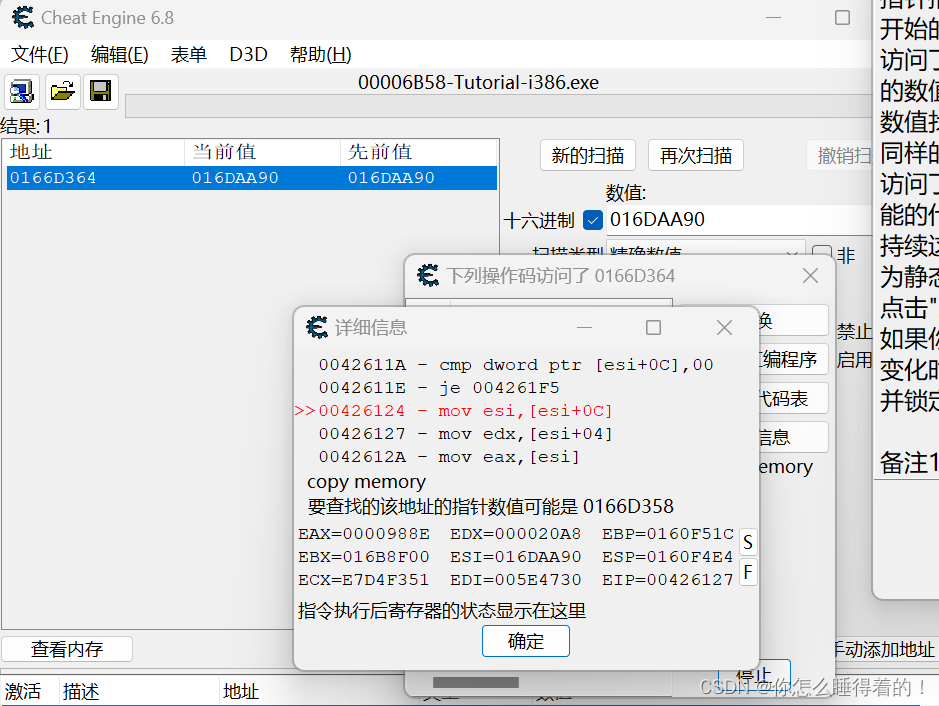Click the 数值 input field with 016DAA90
This screenshot has width=939, height=706.
click(739, 220)
